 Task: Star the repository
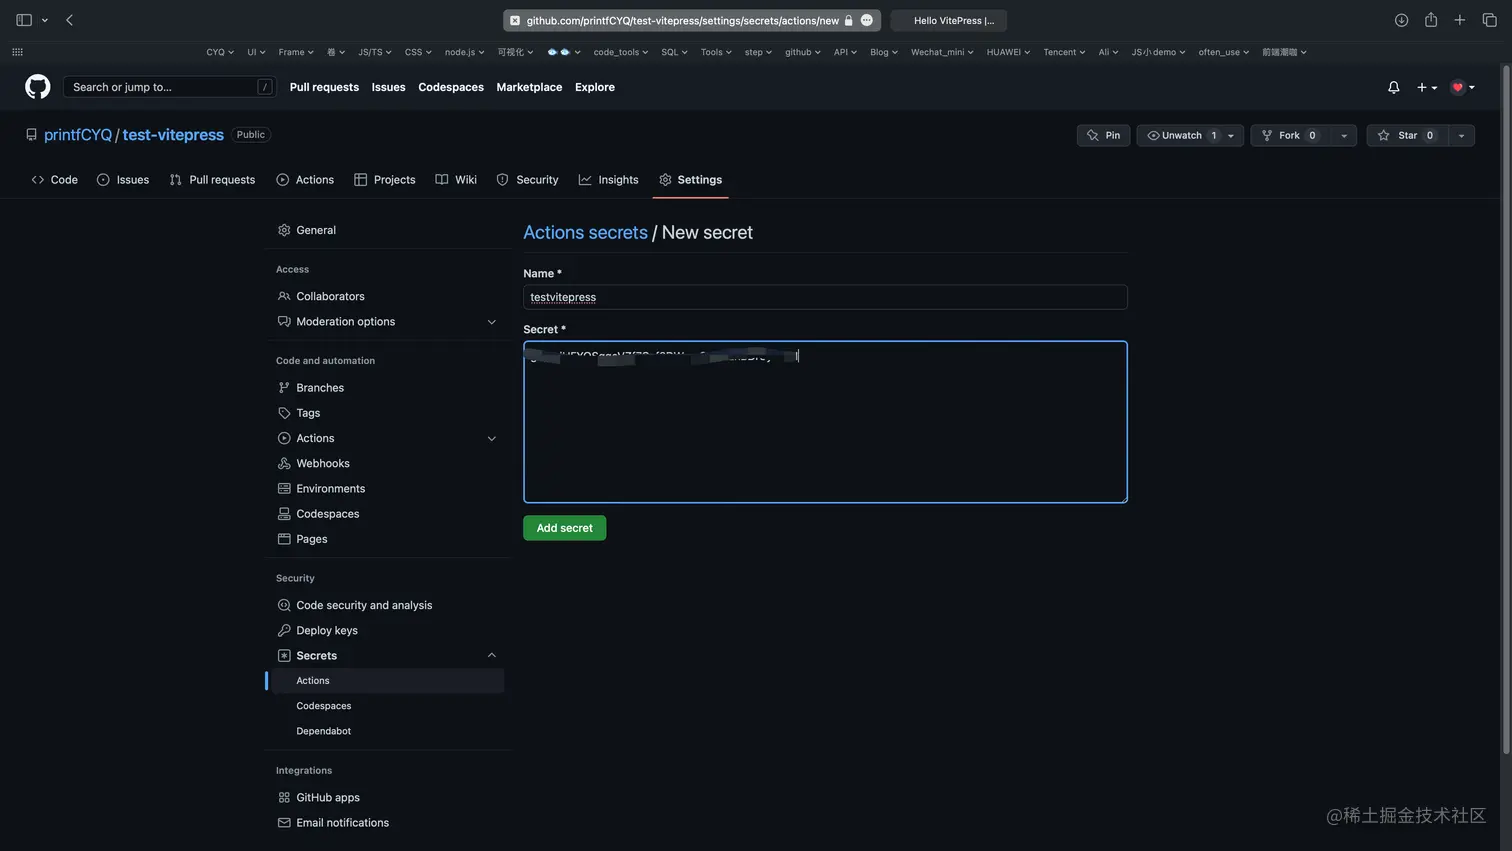point(1407,135)
